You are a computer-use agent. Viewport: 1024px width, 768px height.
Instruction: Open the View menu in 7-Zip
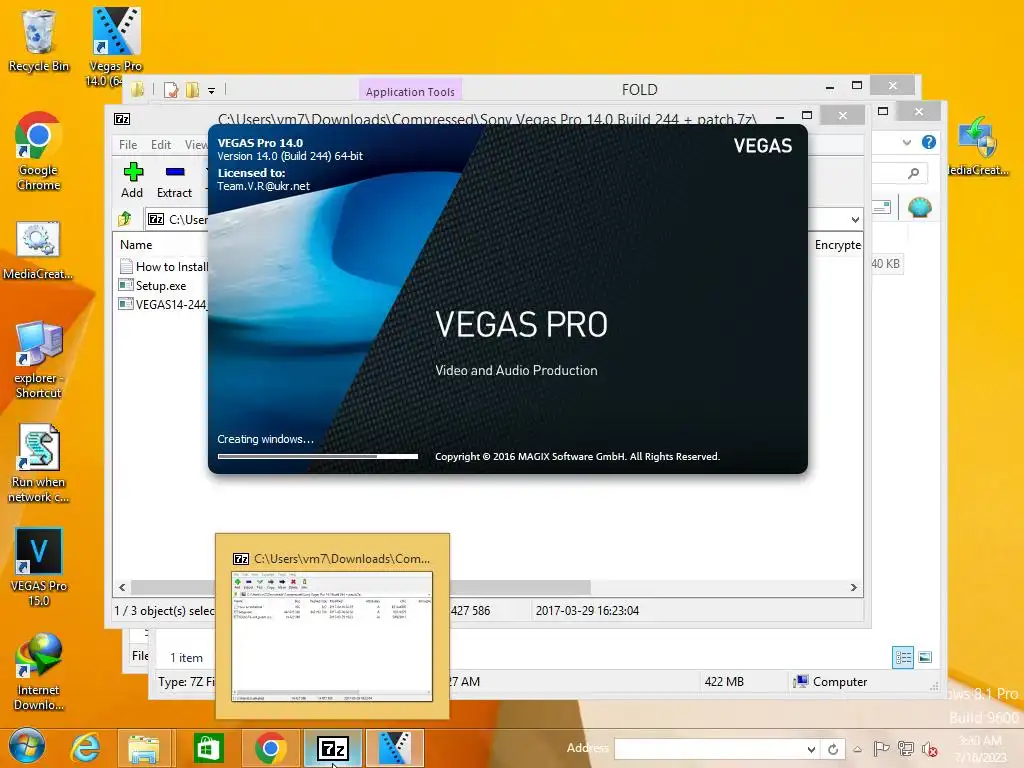(x=195, y=144)
